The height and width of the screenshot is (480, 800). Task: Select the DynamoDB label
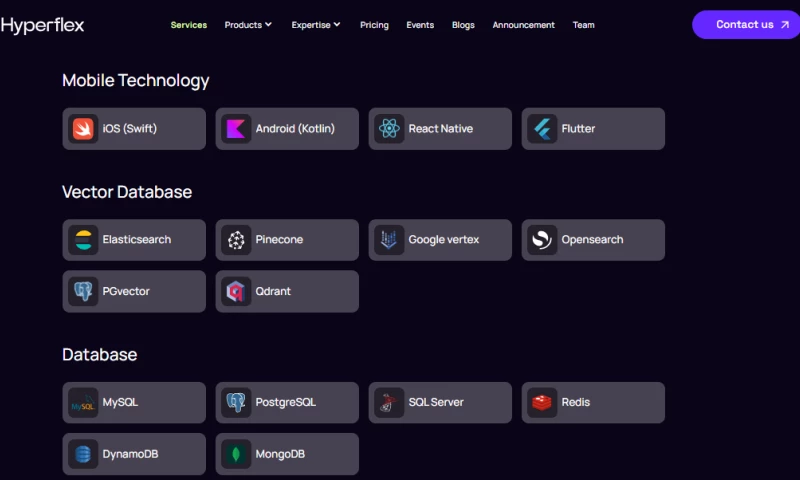click(130, 454)
